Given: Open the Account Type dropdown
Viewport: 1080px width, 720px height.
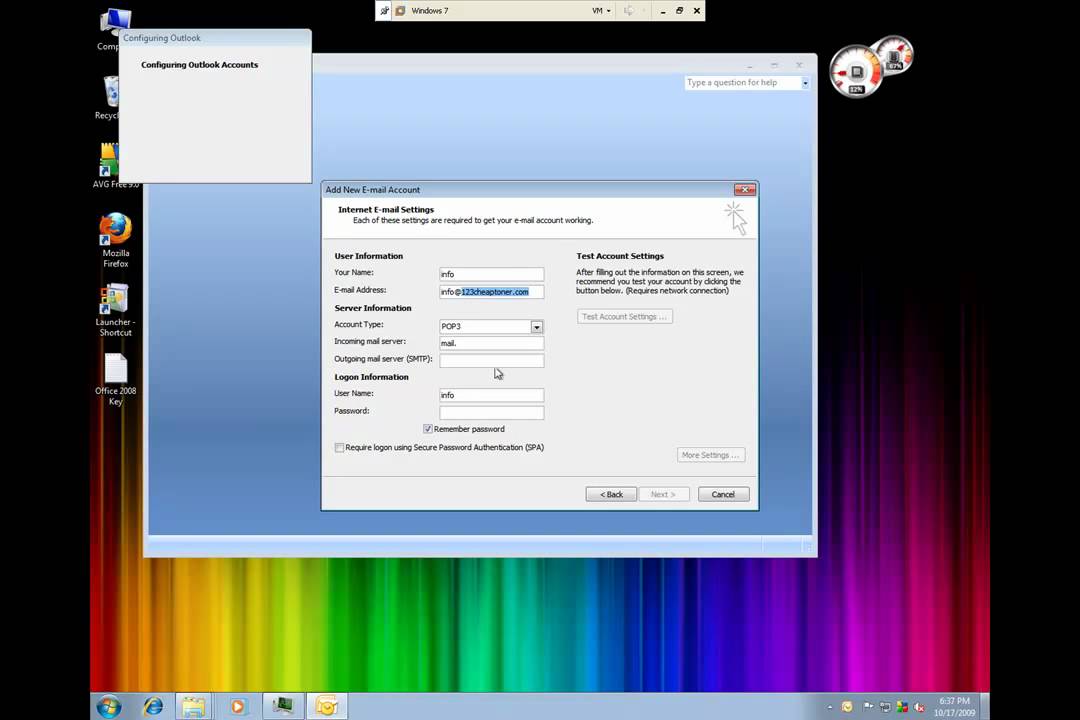Looking at the screenshot, I should click(x=537, y=327).
